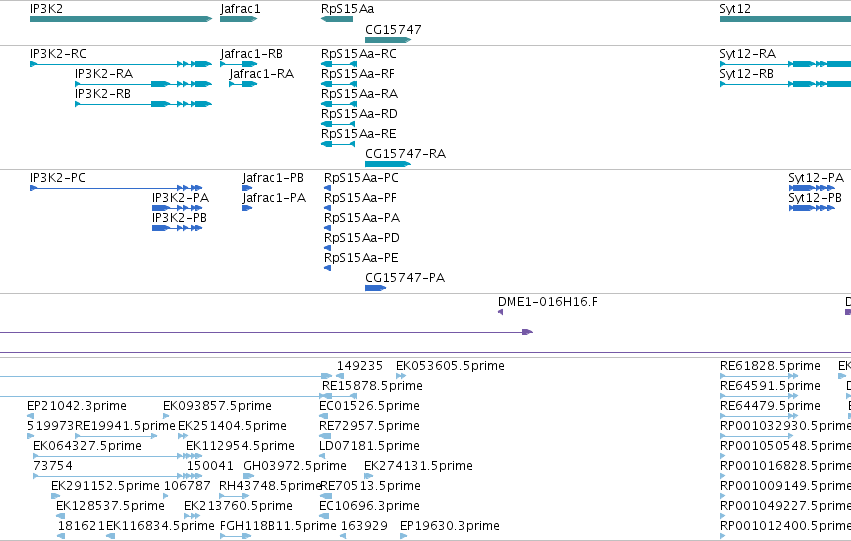Select the EK251404.5prime EST label

(x=232, y=427)
